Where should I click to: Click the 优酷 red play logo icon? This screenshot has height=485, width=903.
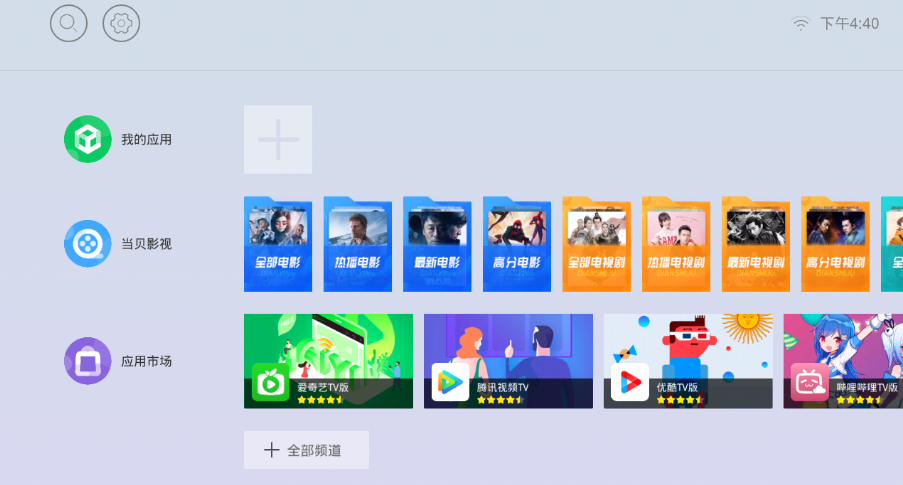coord(630,382)
